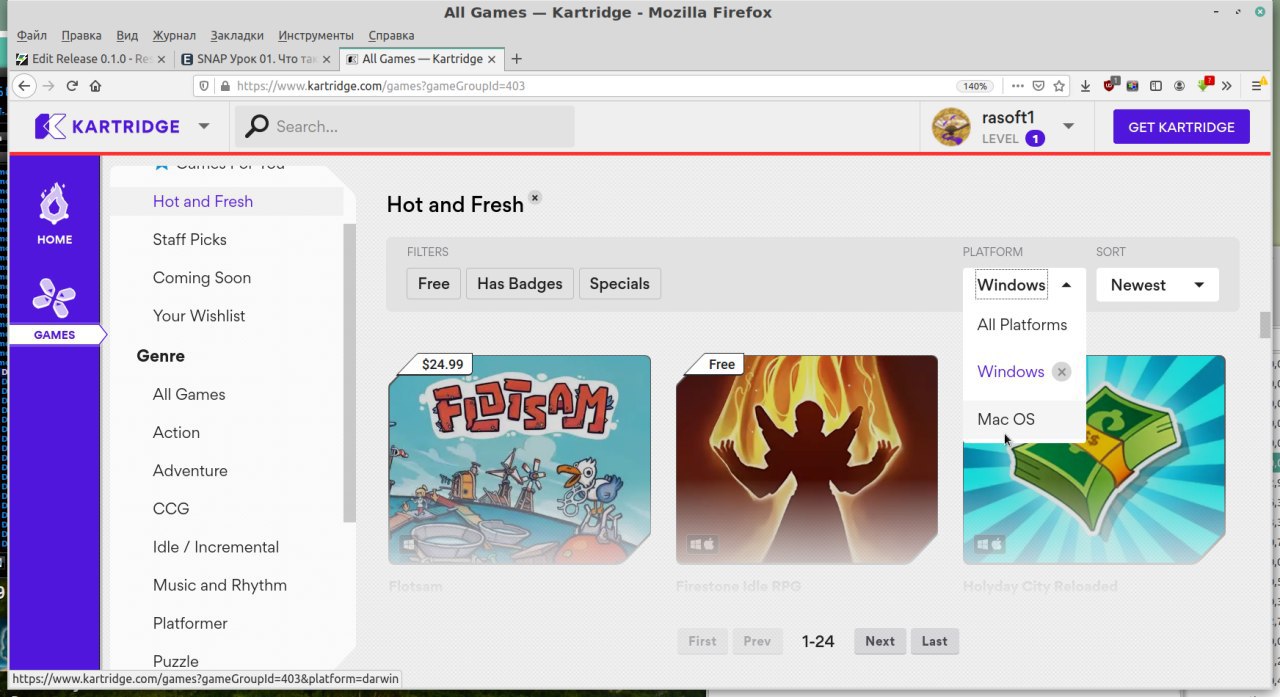Click the search magnifier icon
The height and width of the screenshot is (697, 1280).
[x=257, y=126]
